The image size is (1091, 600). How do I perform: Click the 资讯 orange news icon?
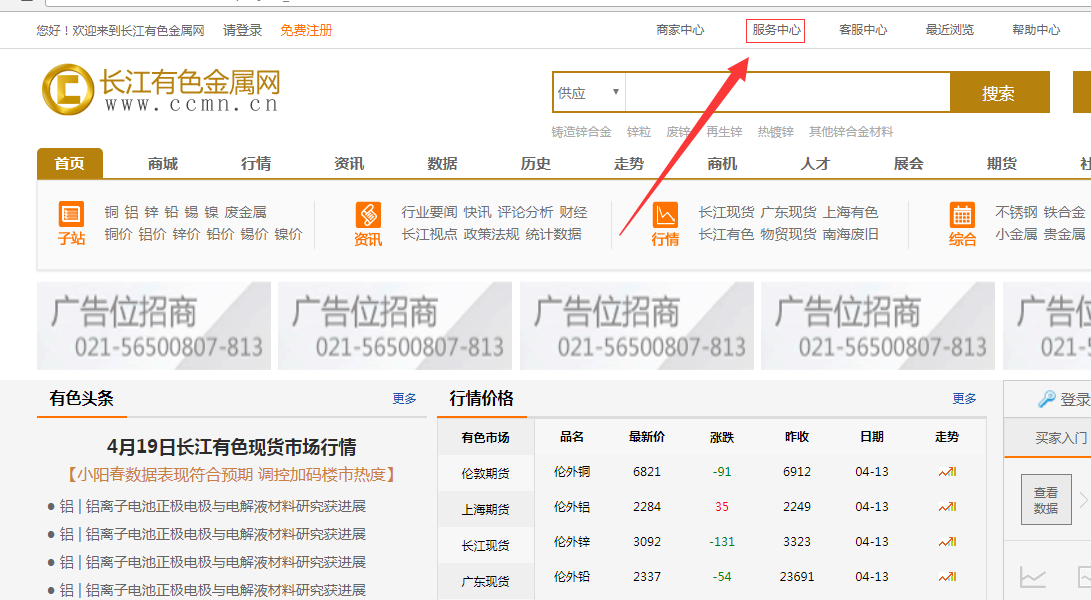coord(368,214)
